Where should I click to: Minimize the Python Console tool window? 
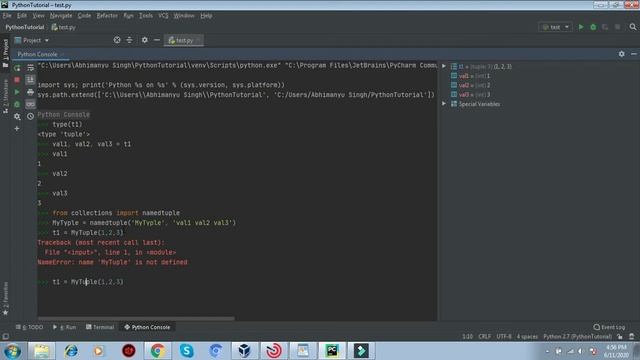[633, 54]
